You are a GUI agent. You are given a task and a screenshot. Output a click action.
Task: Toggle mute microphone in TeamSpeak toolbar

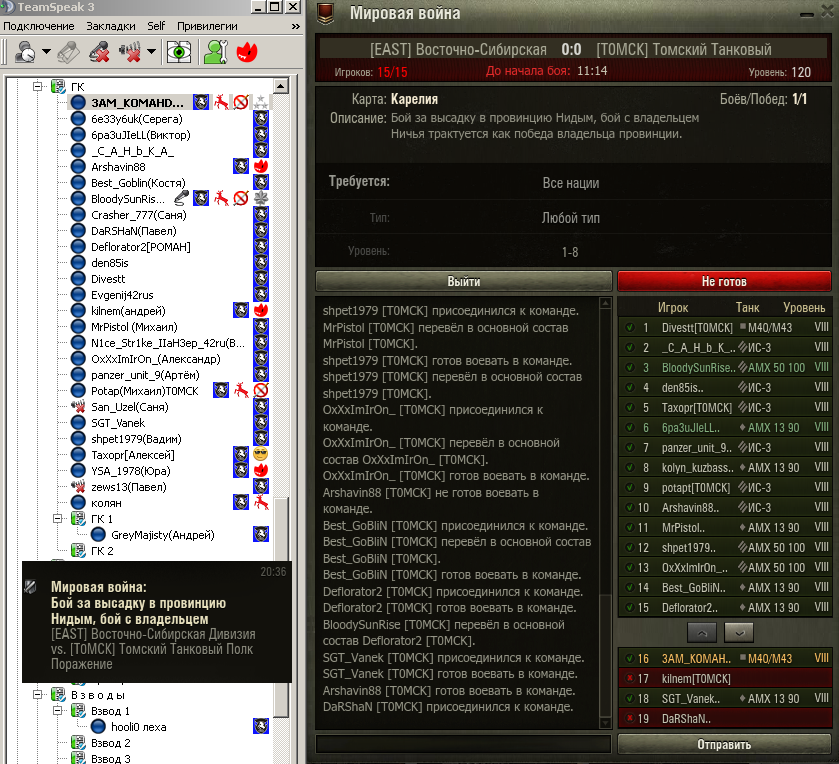[x=100, y=52]
